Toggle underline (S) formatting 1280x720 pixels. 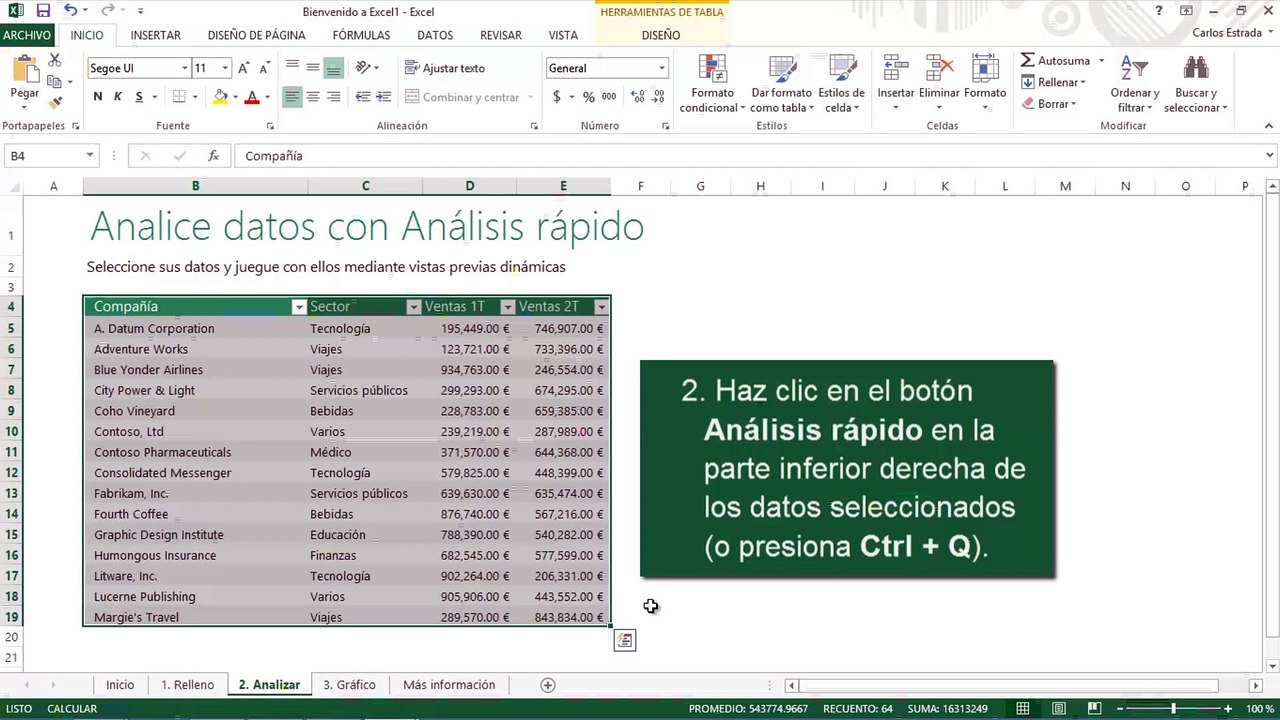(139, 97)
